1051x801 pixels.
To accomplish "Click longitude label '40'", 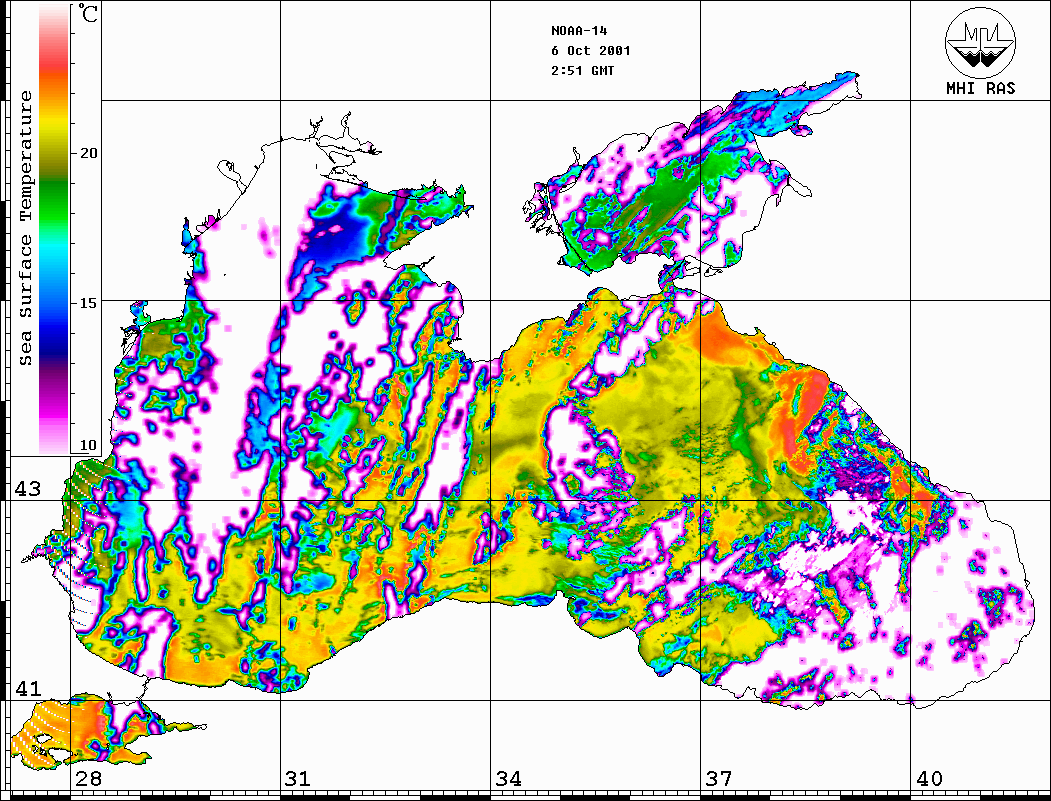I will point(929,778).
